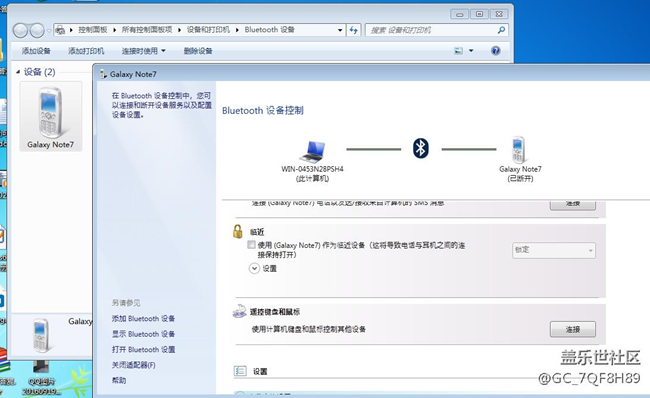Click the padlock proximity icon
650x398 pixels.
pyautogui.click(x=238, y=231)
